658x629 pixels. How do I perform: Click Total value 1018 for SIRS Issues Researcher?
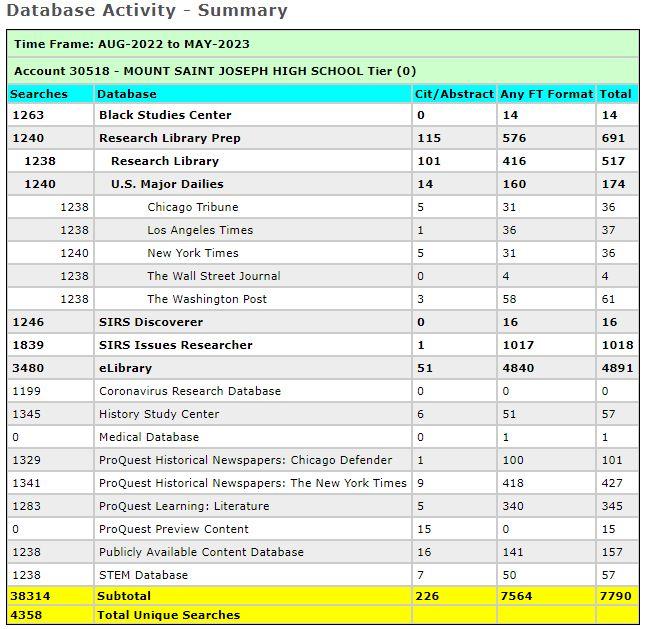coord(617,345)
